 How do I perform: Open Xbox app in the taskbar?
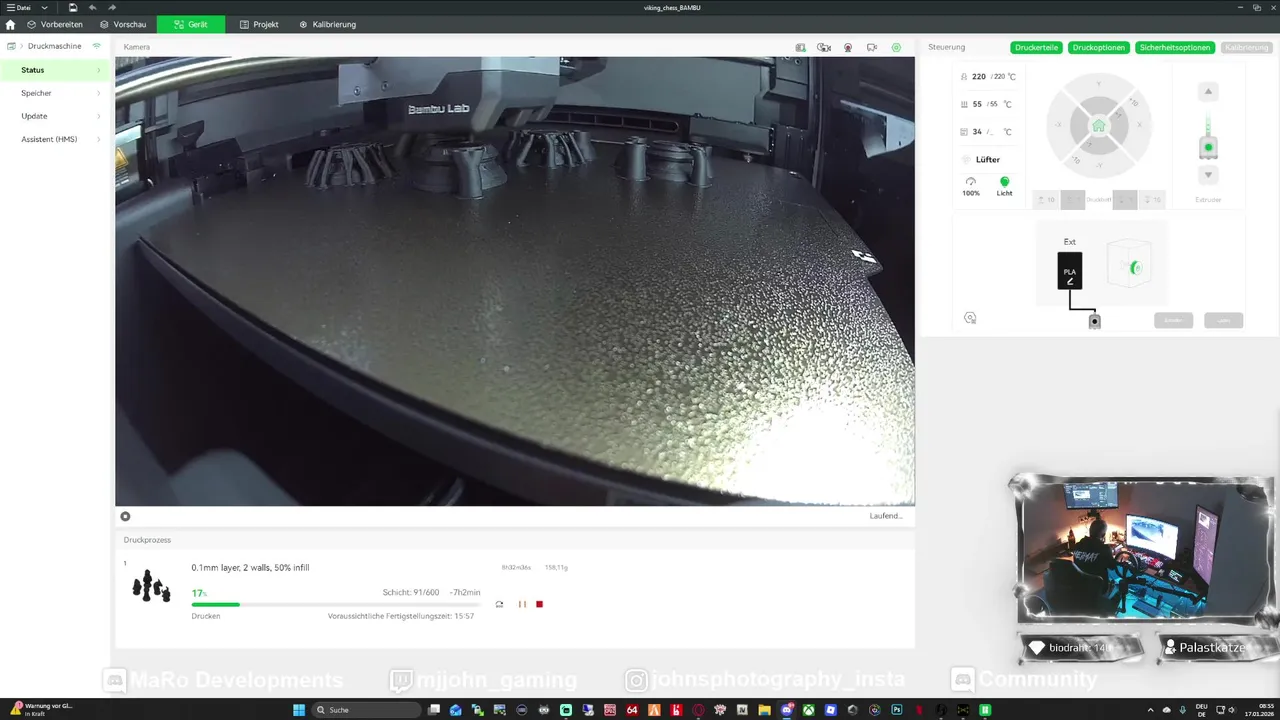[x=808, y=710]
